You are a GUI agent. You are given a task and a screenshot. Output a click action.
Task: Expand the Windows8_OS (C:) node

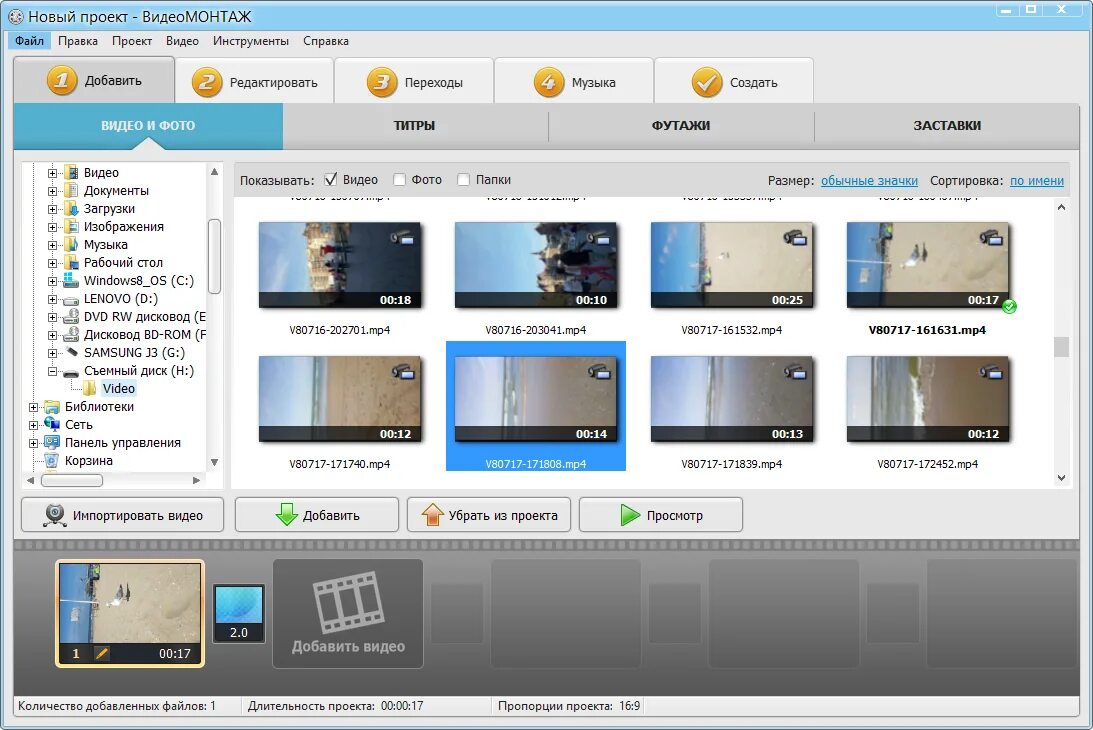[52, 281]
